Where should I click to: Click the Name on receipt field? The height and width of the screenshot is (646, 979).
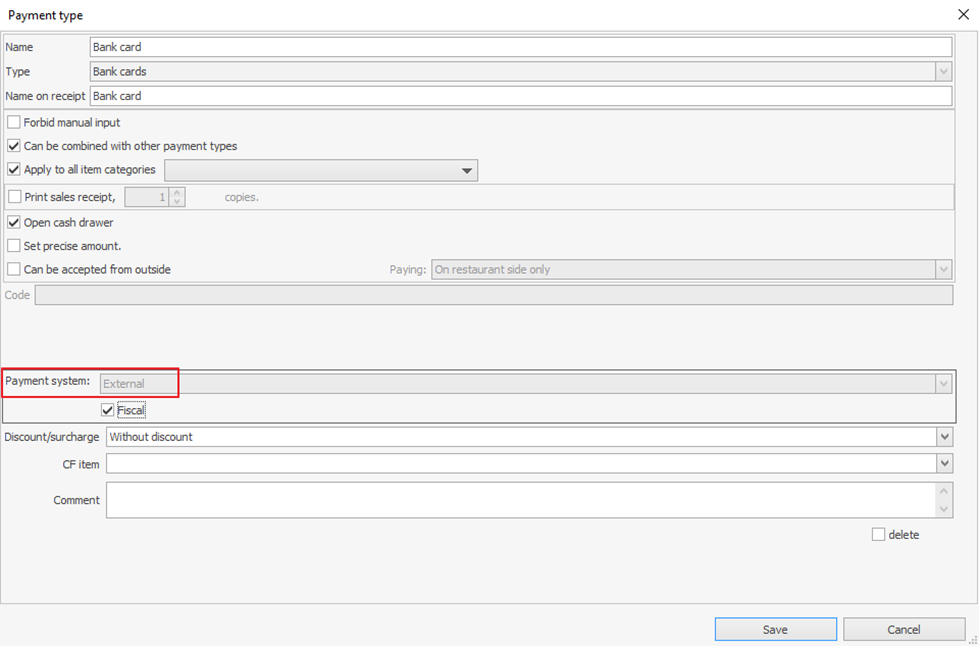tap(520, 96)
